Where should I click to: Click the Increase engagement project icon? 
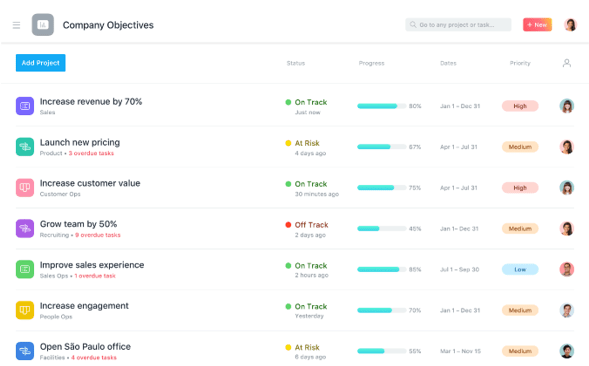[25, 310]
